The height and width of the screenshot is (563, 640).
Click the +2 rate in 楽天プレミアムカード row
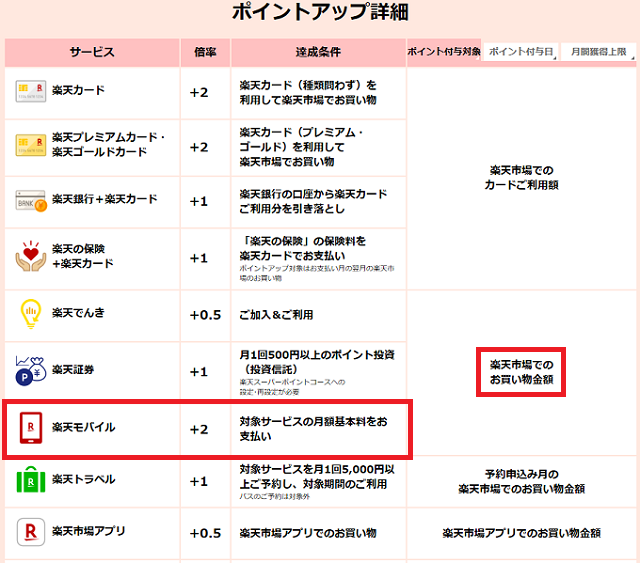tap(199, 147)
